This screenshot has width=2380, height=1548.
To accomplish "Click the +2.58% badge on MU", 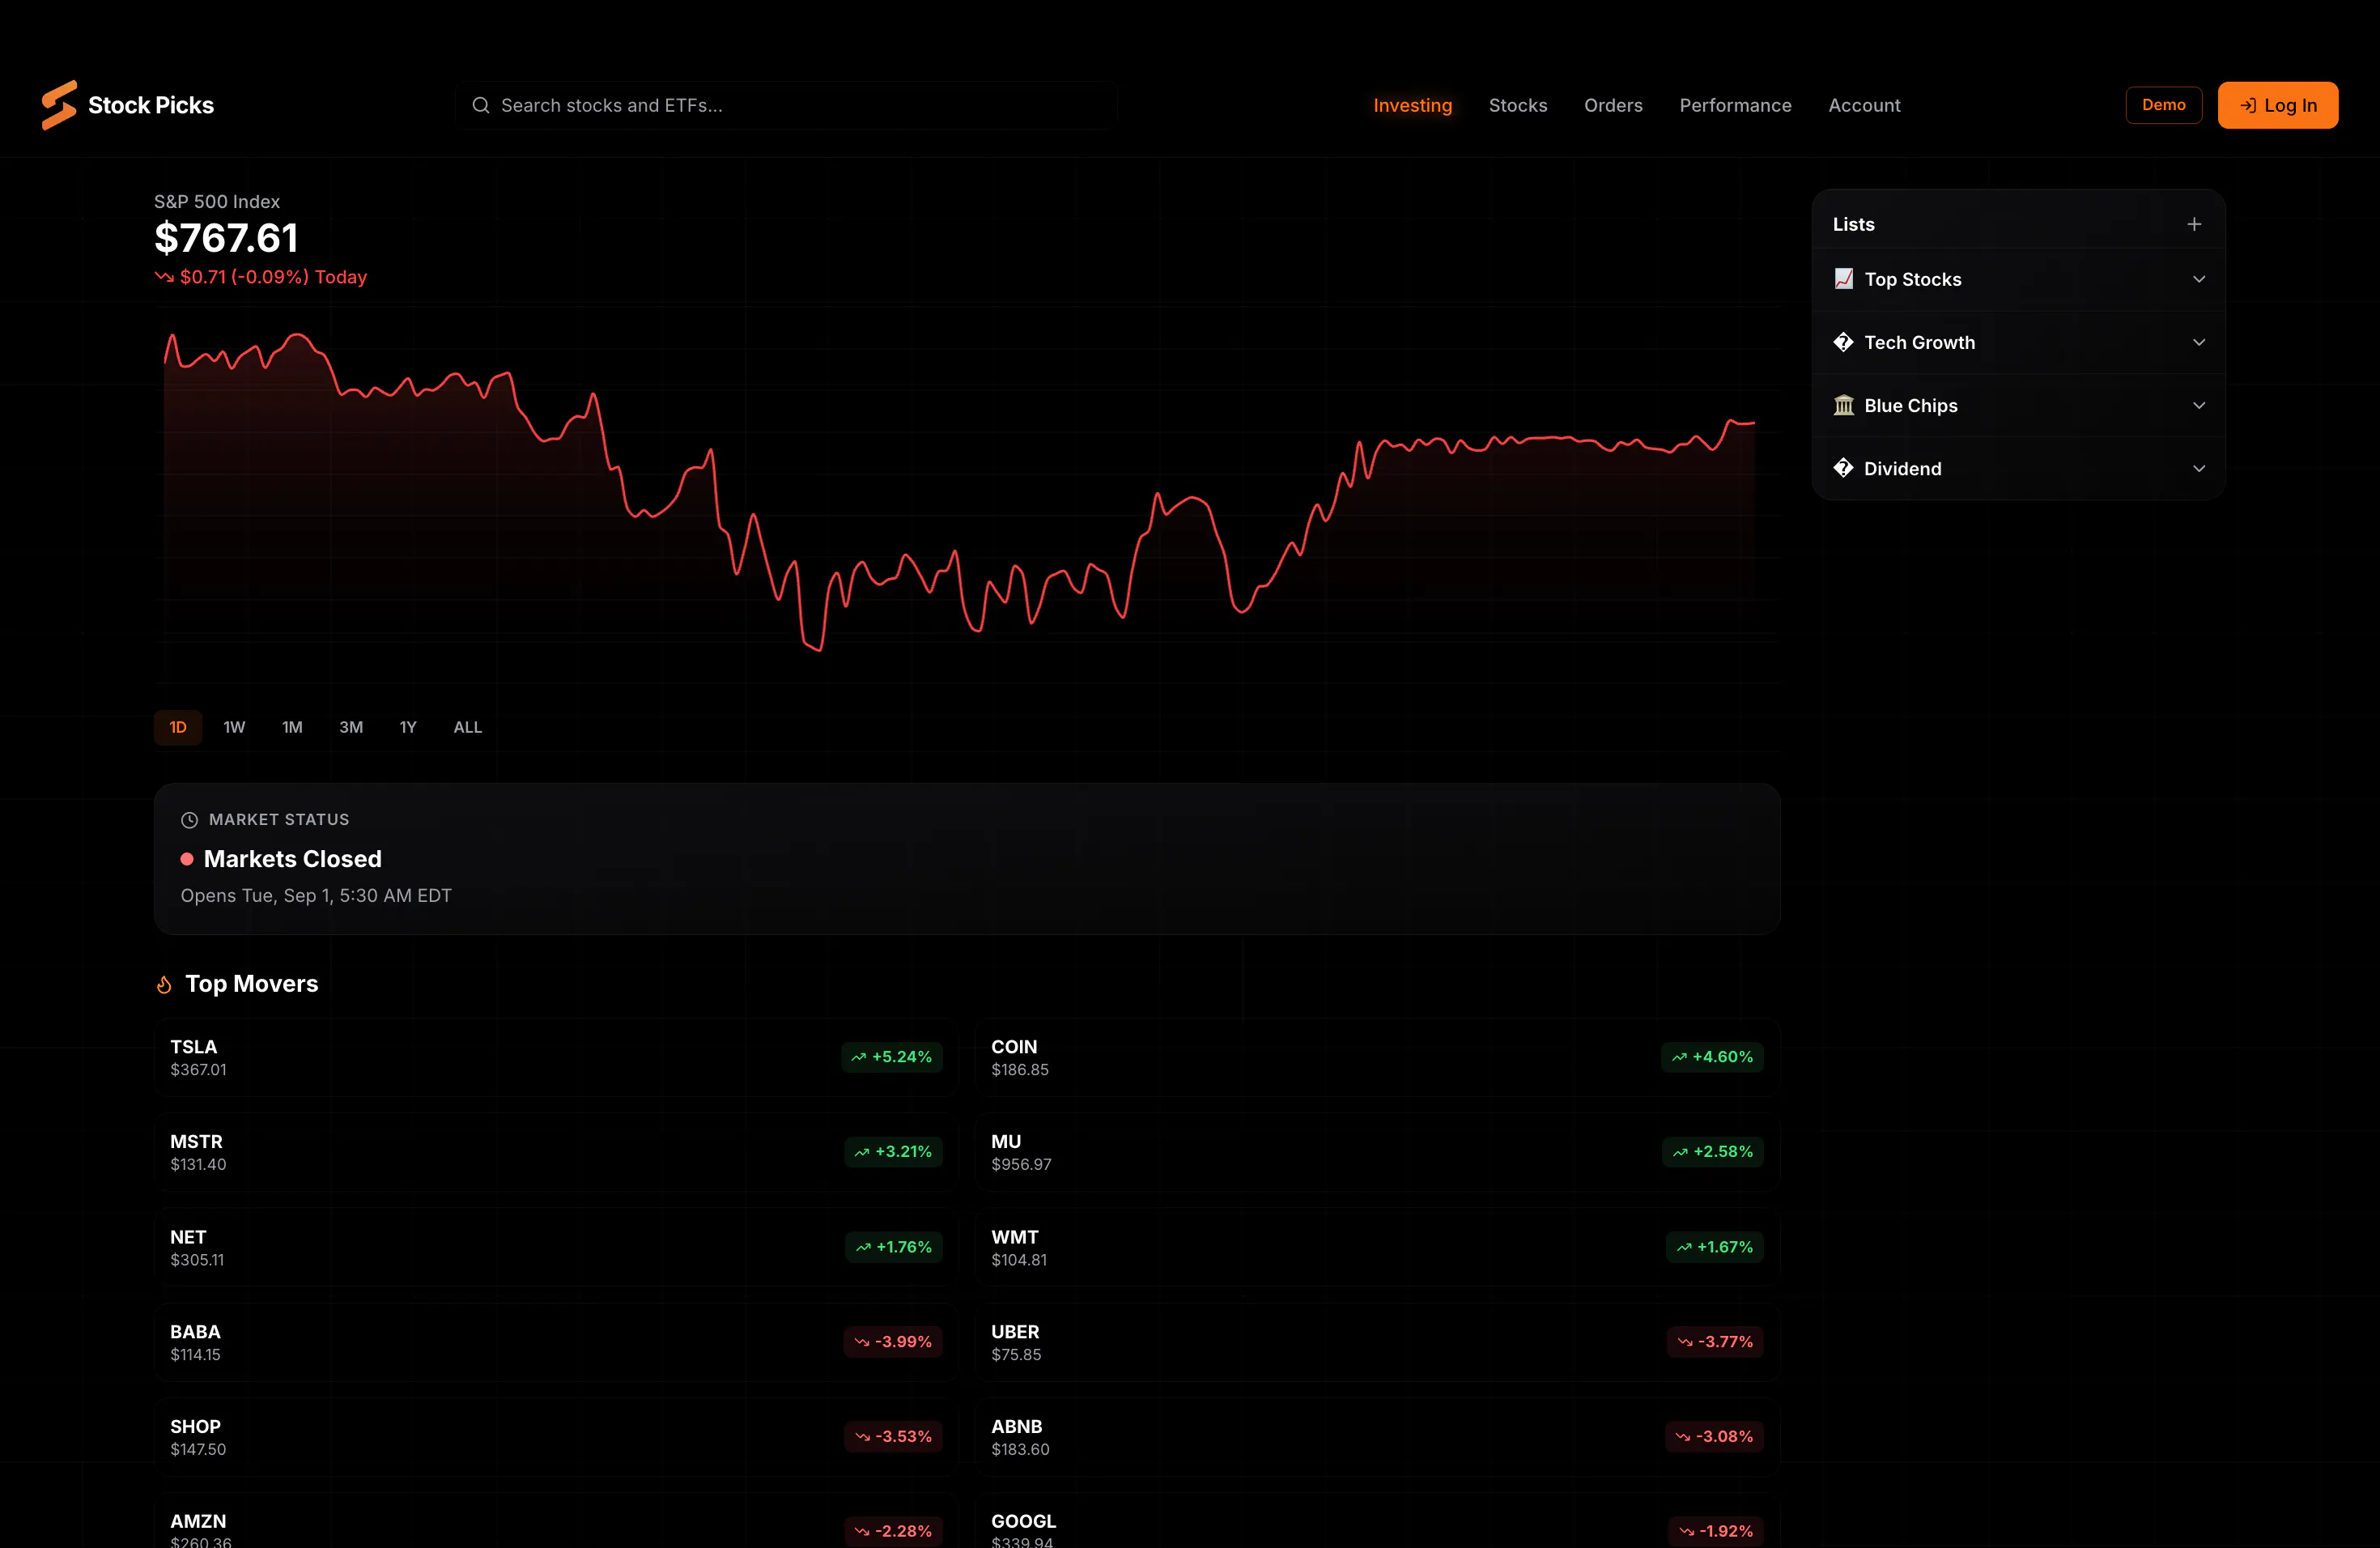I will click(x=1713, y=1152).
